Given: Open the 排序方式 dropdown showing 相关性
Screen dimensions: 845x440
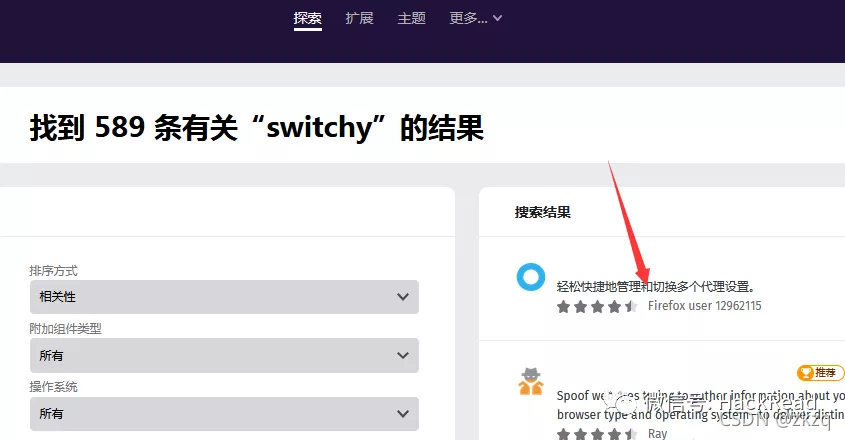Looking at the screenshot, I should [x=224, y=297].
